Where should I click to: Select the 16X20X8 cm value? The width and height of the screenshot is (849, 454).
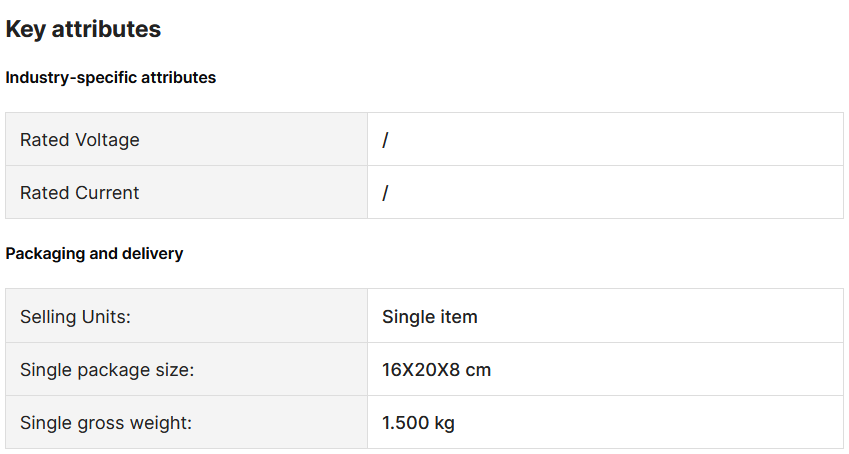tap(436, 370)
